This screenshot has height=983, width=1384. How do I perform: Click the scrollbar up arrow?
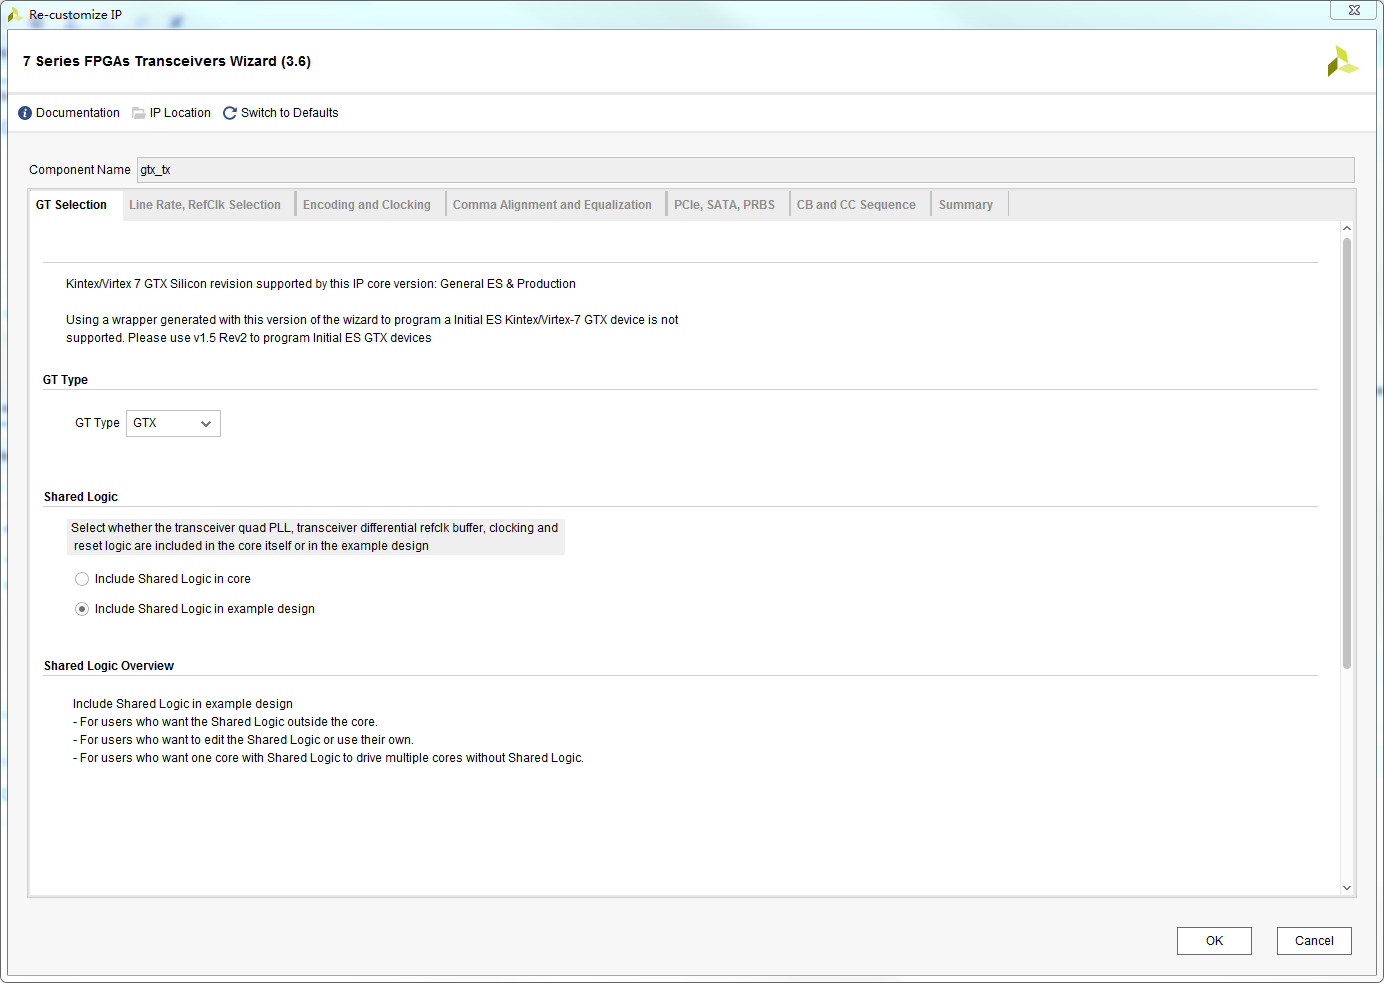coord(1347,229)
